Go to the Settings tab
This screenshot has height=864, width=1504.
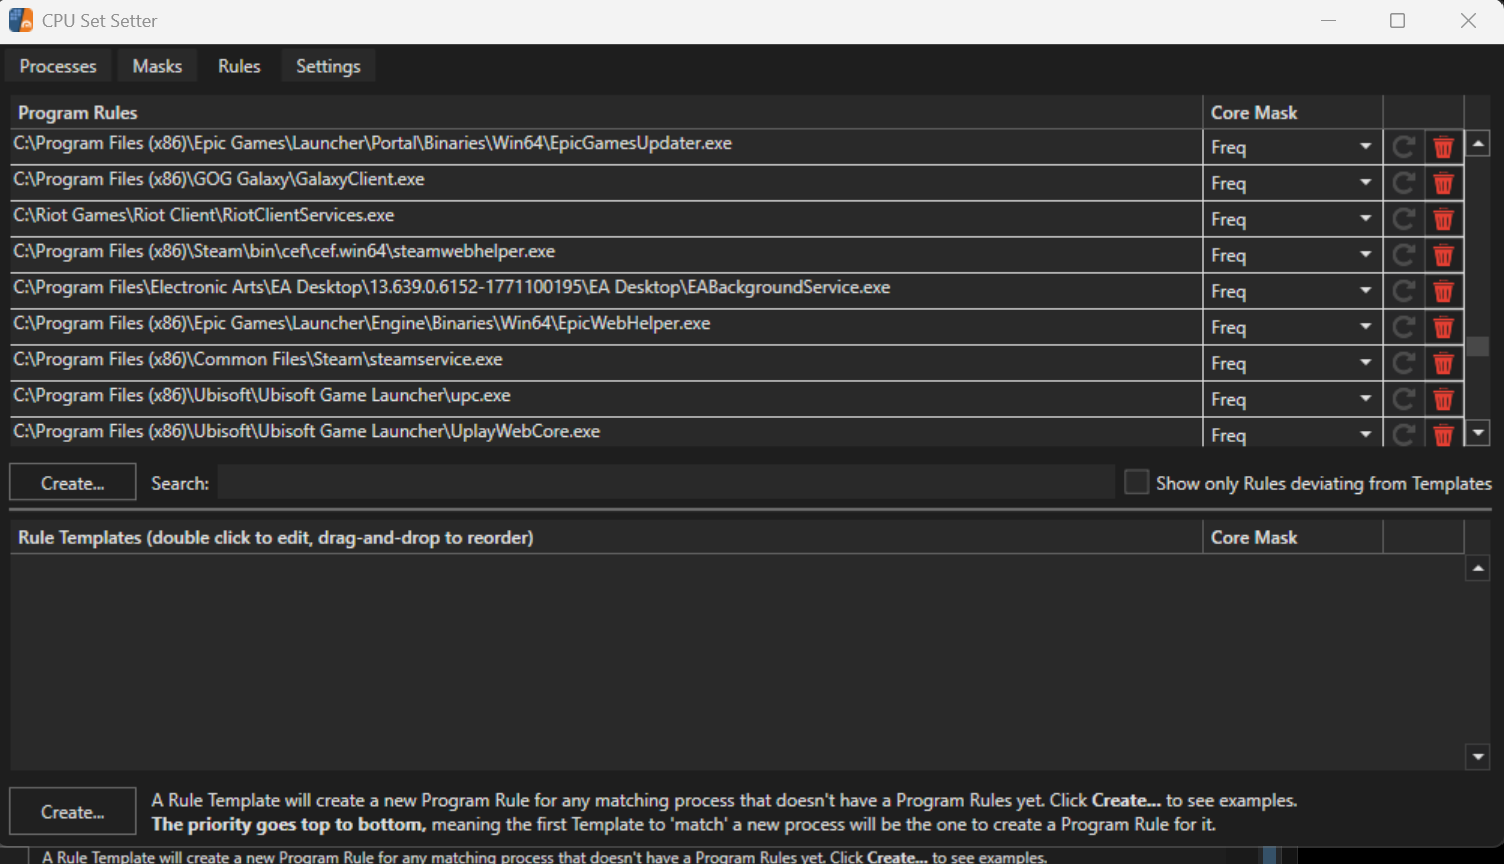(x=328, y=66)
